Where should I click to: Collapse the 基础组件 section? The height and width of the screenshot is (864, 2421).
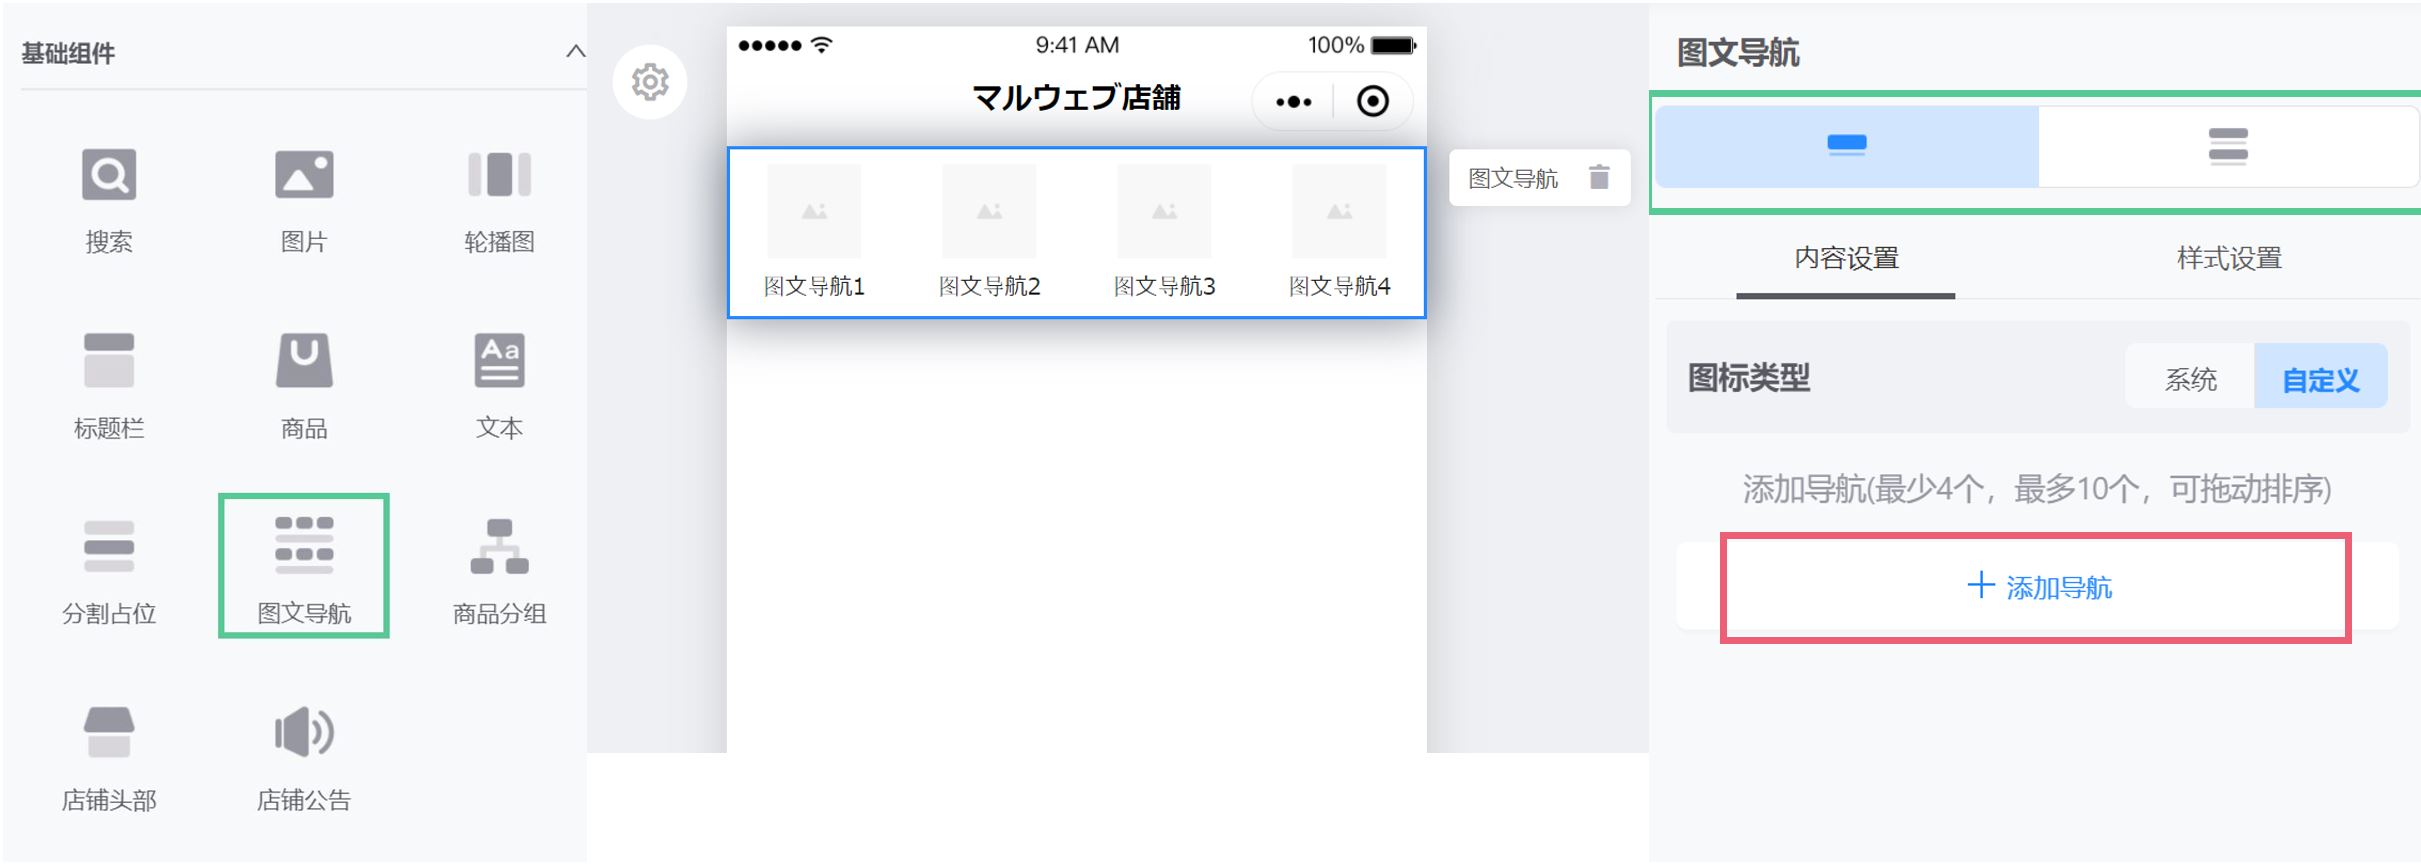pyautogui.click(x=575, y=51)
